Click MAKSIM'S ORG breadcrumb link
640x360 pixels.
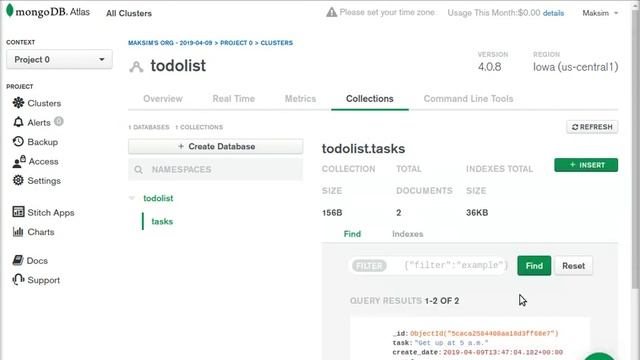click(170, 43)
